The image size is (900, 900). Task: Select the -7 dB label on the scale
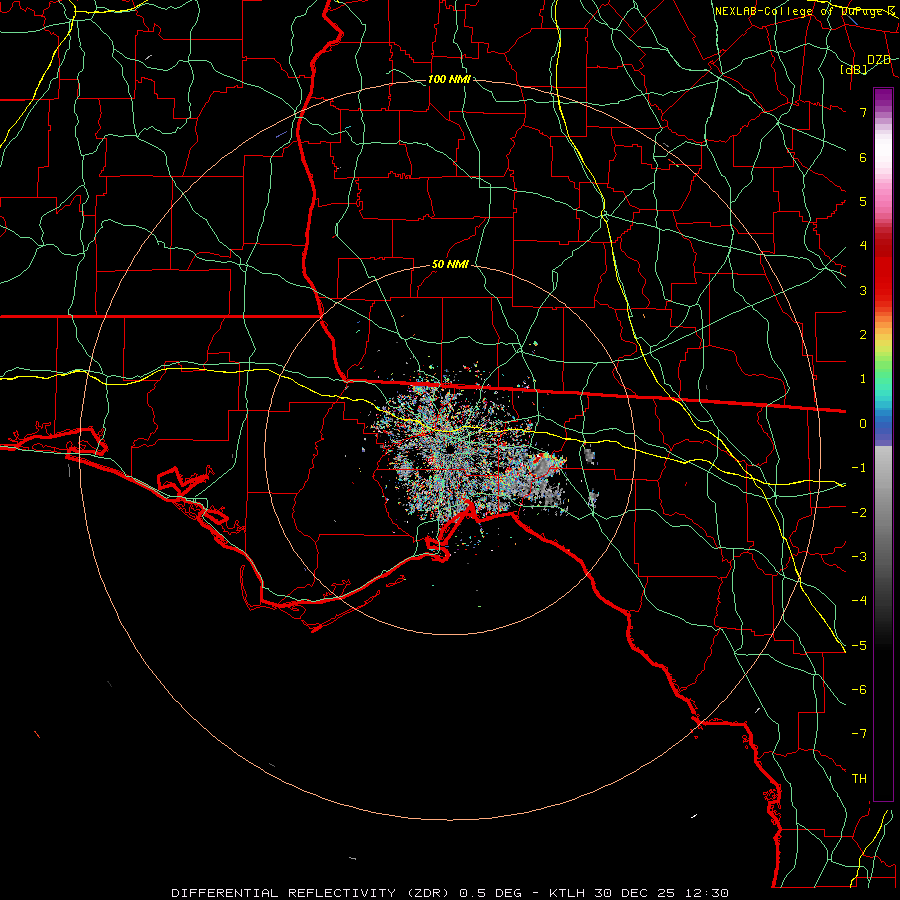click(859, 734)
